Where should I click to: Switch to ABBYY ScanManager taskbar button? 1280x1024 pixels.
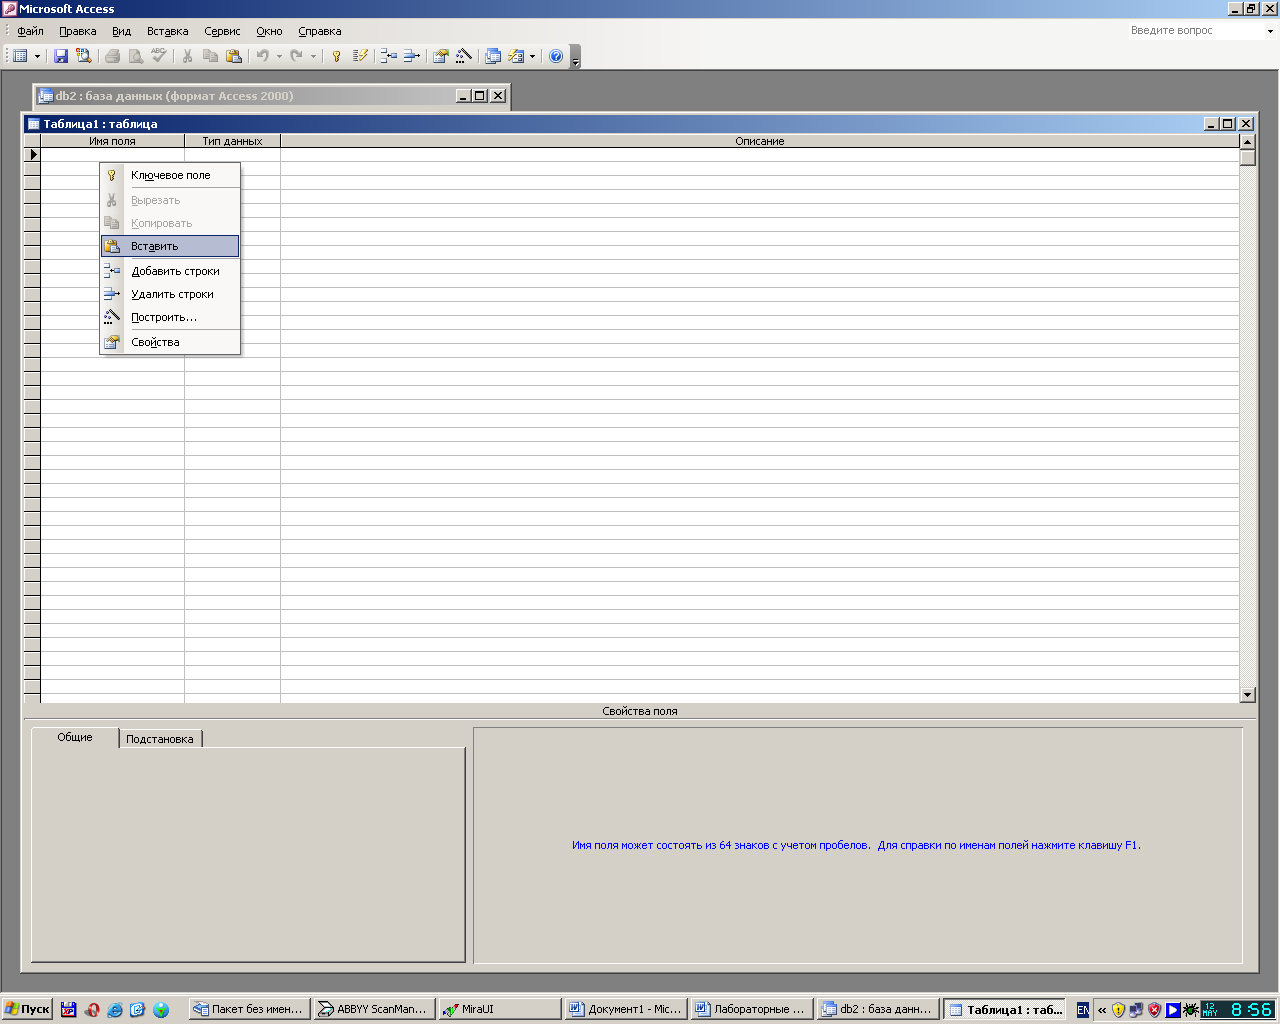coord(373,1009)
